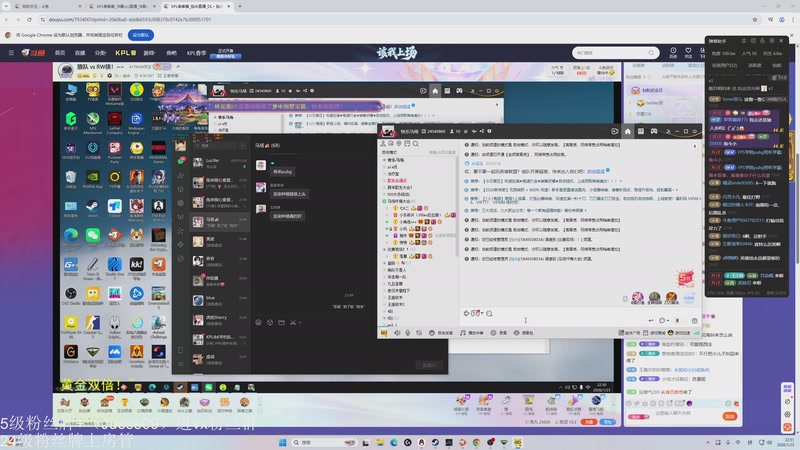Expand the 分类 dropdown in Douyu navigation
Screen dimensions: 800x450
101,53
